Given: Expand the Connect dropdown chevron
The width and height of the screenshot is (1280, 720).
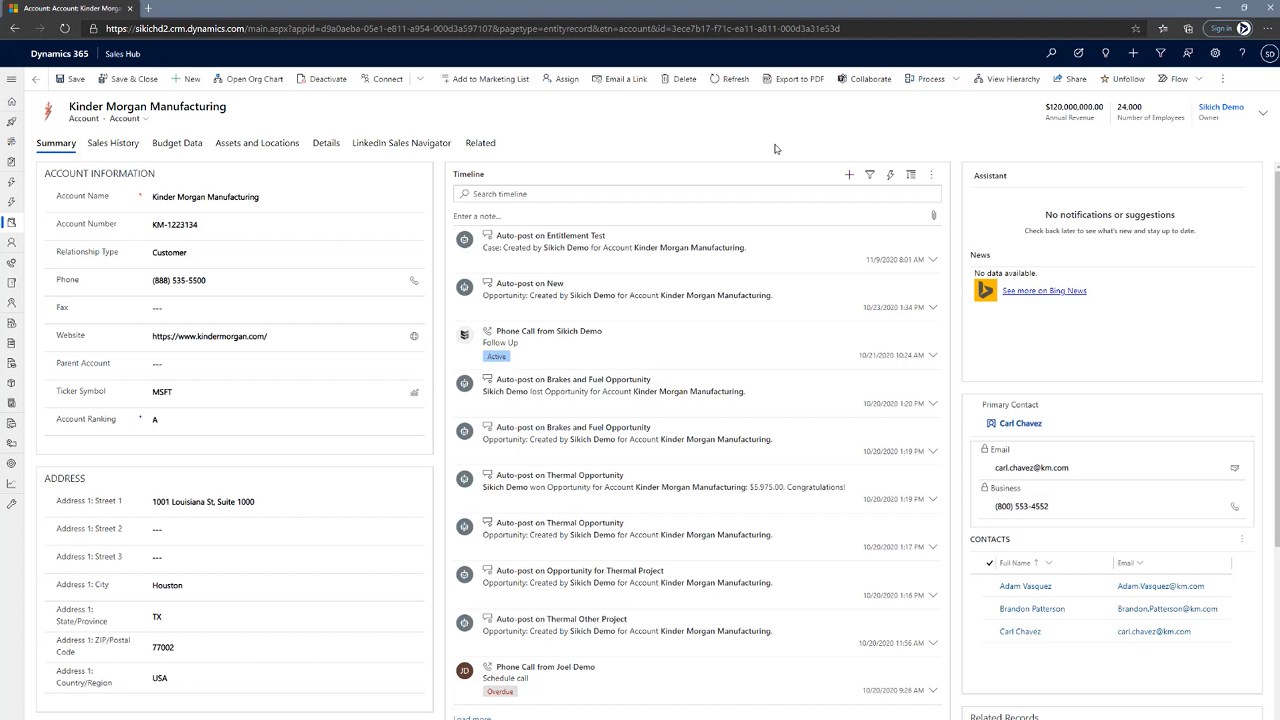Looking at the screenshot, I should click(420, 79).
